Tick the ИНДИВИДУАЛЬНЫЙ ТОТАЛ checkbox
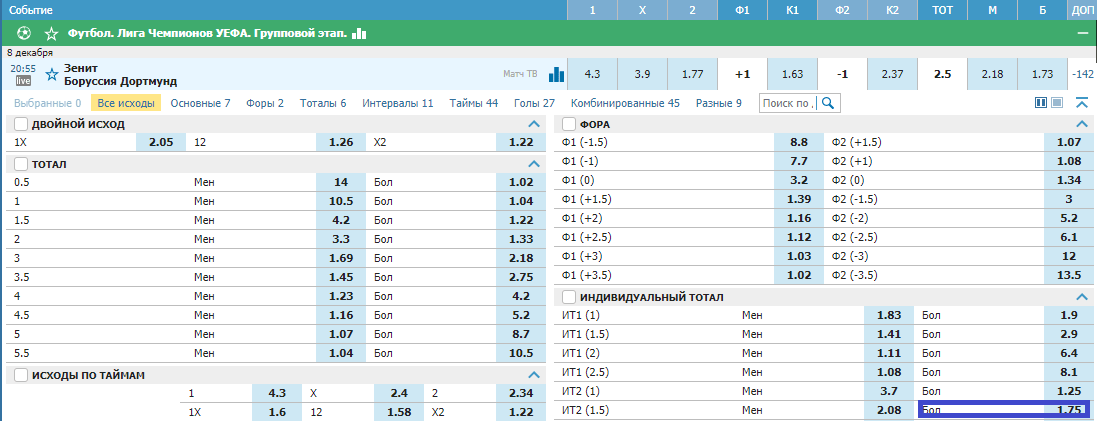 coord(569,297)
